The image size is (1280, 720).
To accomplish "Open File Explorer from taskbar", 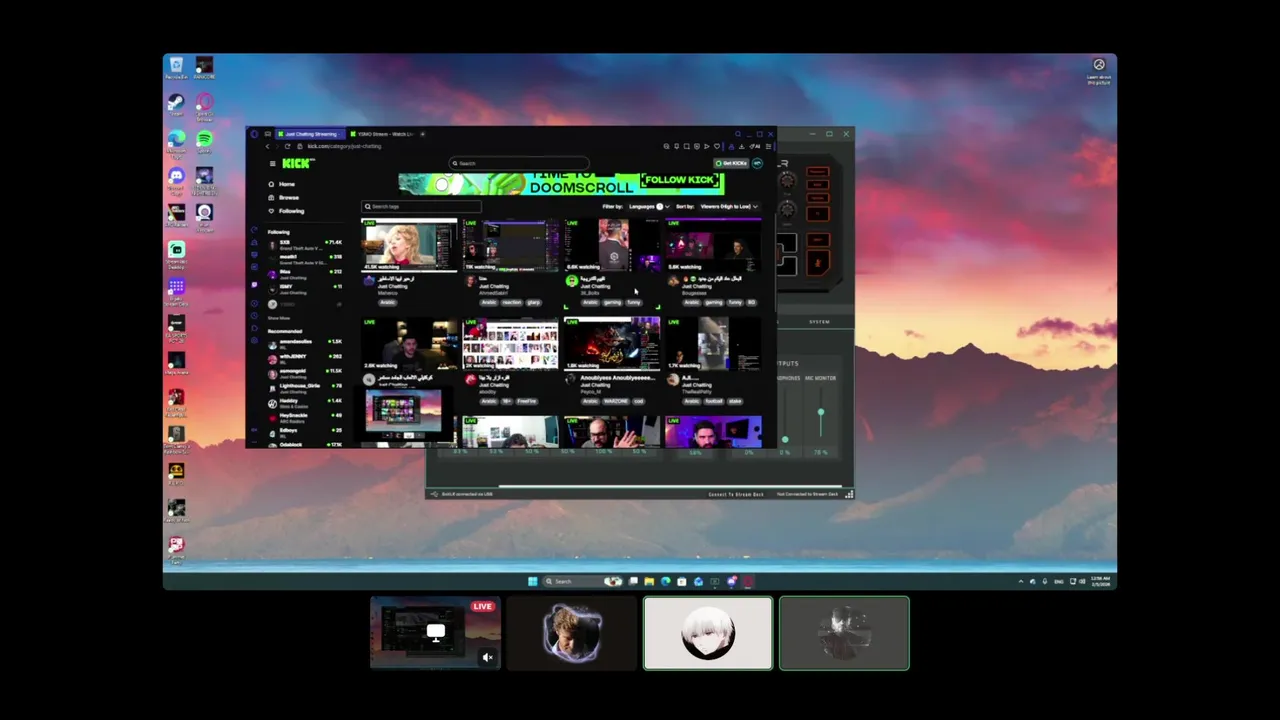I will point(649,581).
